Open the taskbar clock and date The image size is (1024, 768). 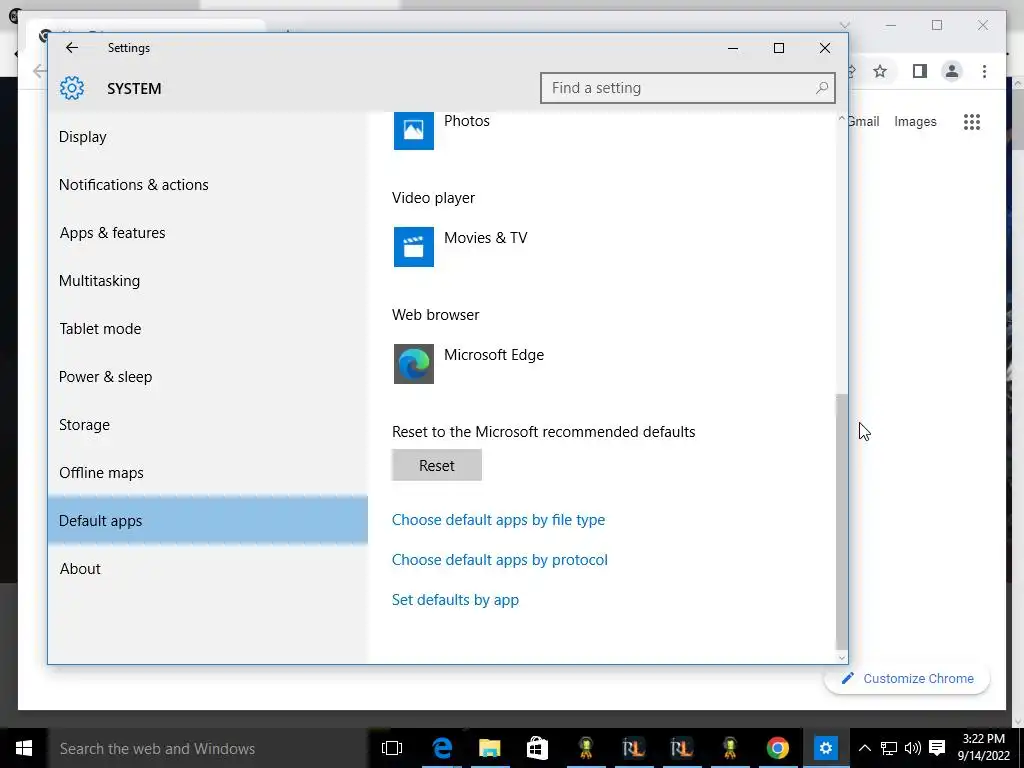pyautogui.click(x=984, y=748)
